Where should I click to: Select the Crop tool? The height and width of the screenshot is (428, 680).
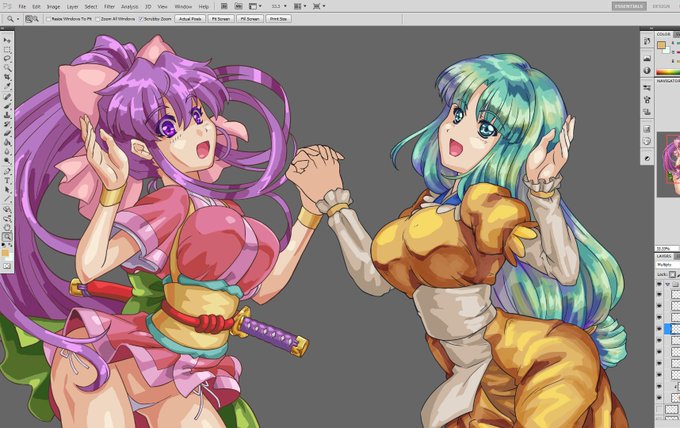(x=7, y=77)
